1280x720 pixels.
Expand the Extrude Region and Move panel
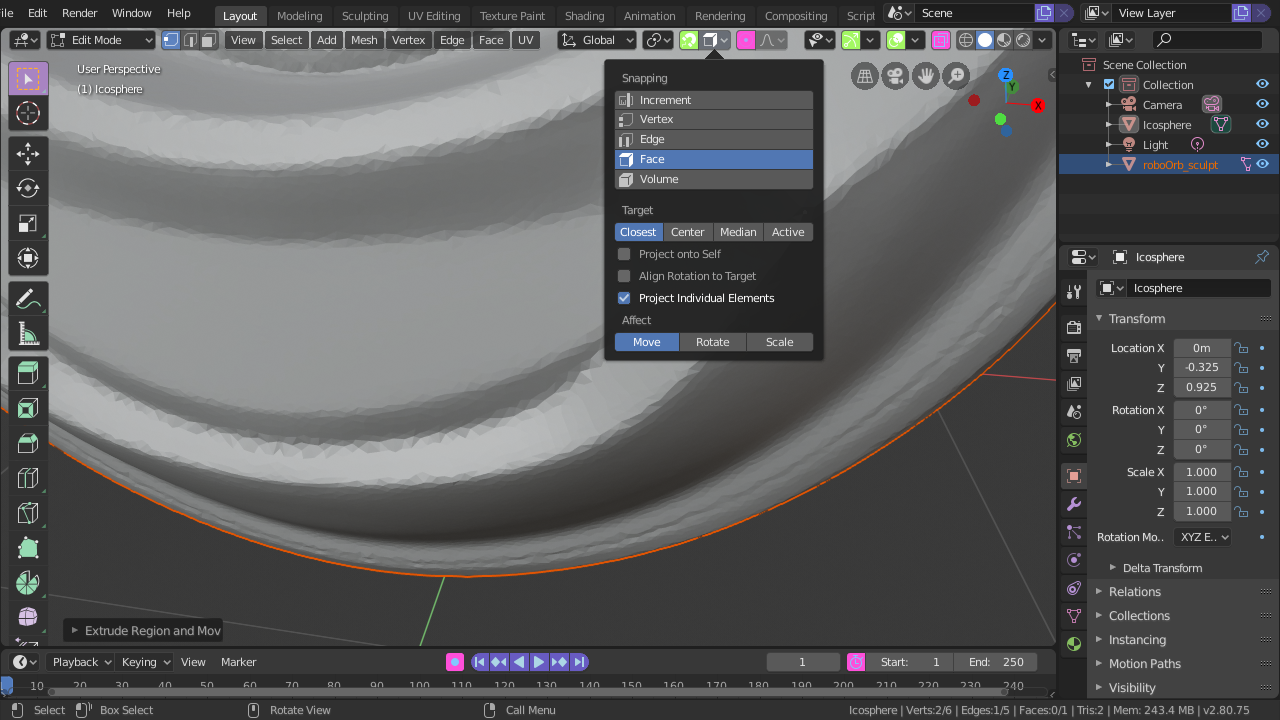pyautogui.click(x=143, y=630)
